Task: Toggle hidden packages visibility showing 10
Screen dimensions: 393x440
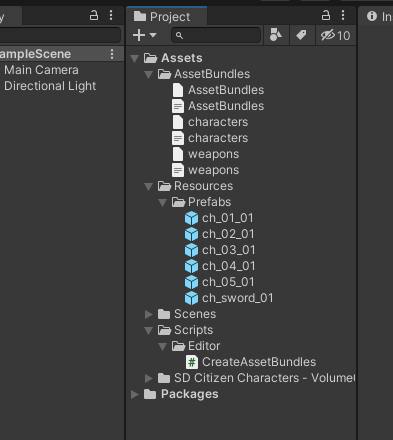Action: (x=335, y=35)
